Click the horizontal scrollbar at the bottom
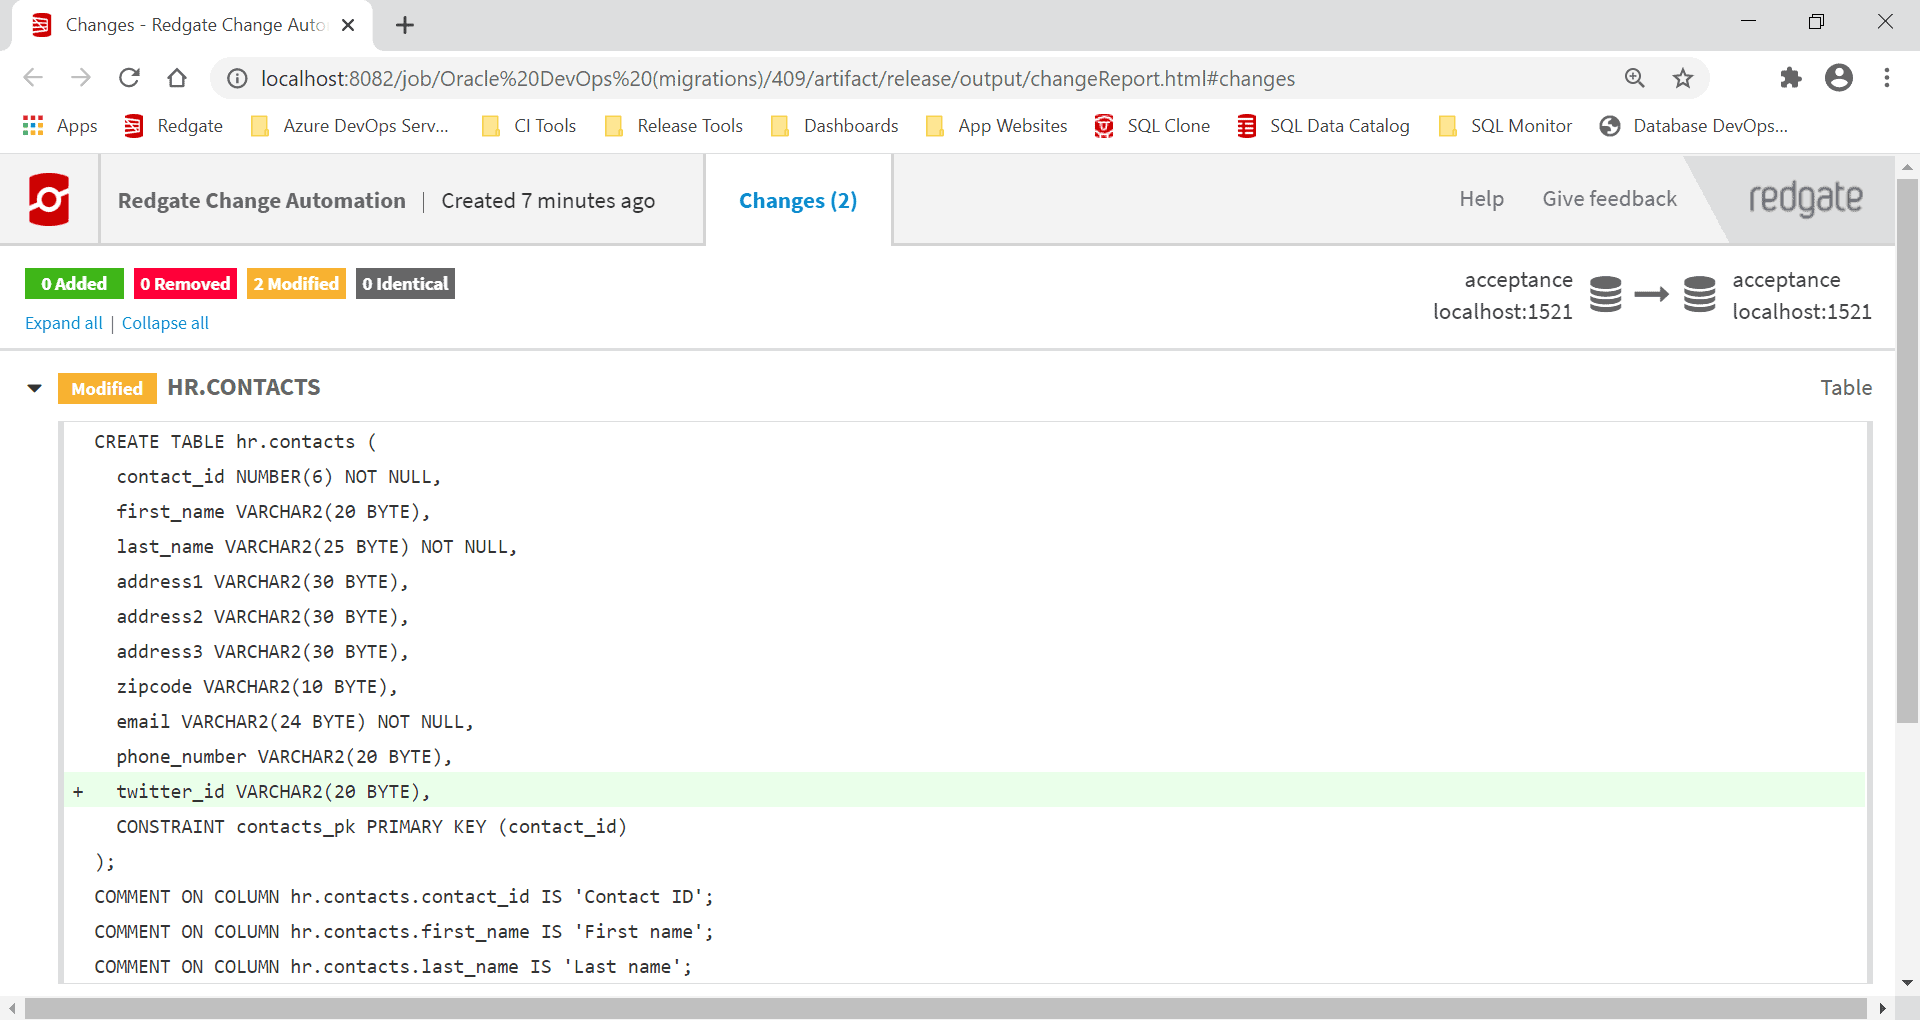 (x=945, y=1008)
